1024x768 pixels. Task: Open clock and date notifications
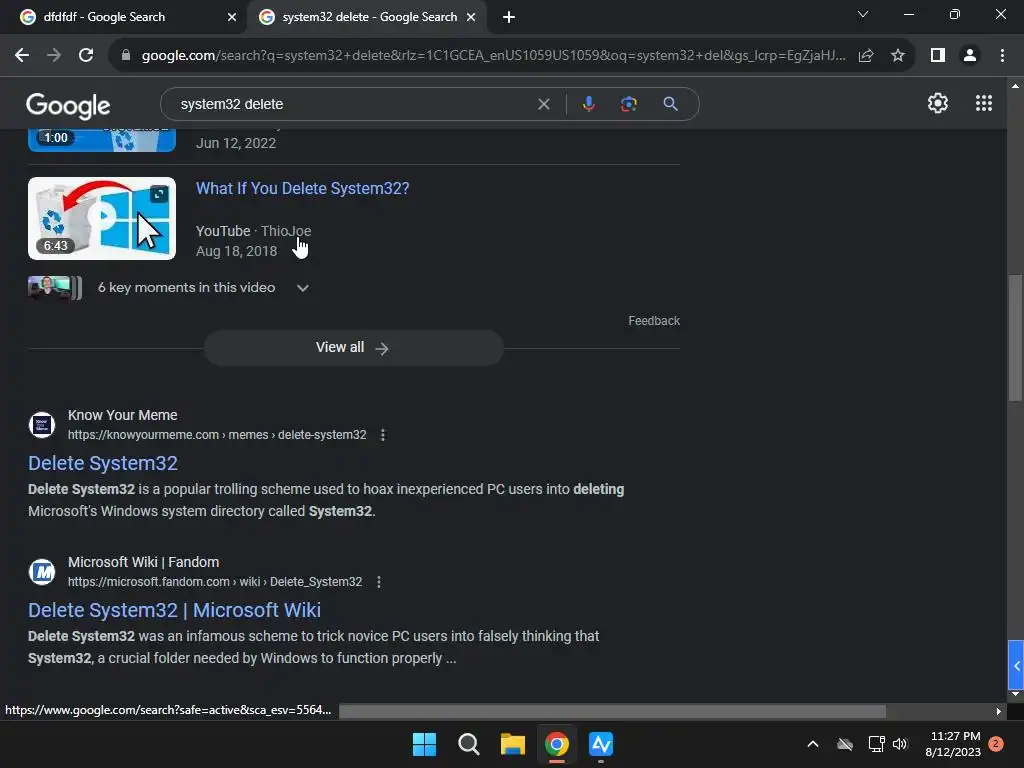(953, 744)
